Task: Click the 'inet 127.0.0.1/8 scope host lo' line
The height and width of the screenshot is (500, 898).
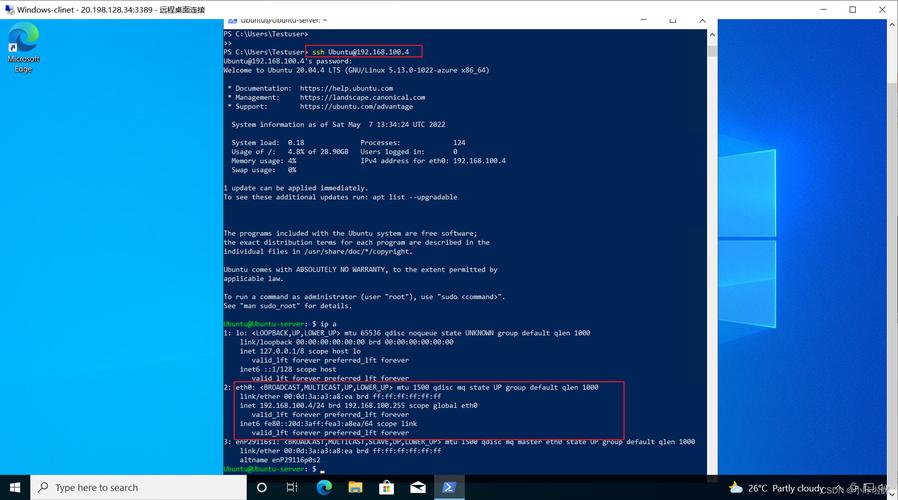Action: (300, 351)
